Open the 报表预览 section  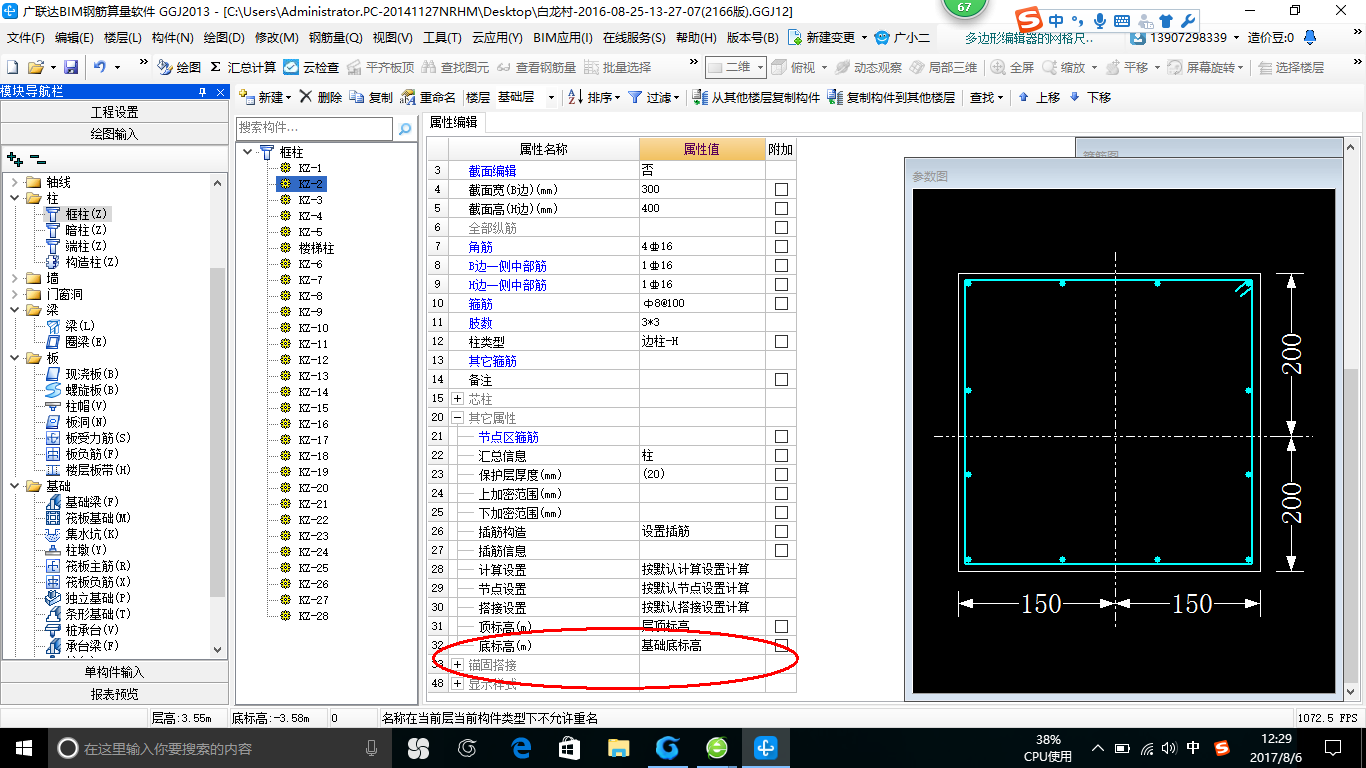(x=115, y=694)
